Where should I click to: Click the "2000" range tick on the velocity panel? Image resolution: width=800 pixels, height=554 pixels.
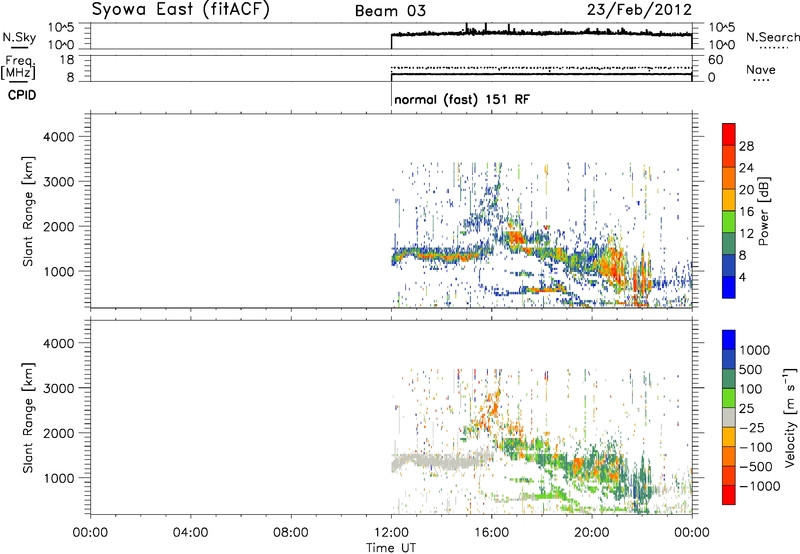59,433
